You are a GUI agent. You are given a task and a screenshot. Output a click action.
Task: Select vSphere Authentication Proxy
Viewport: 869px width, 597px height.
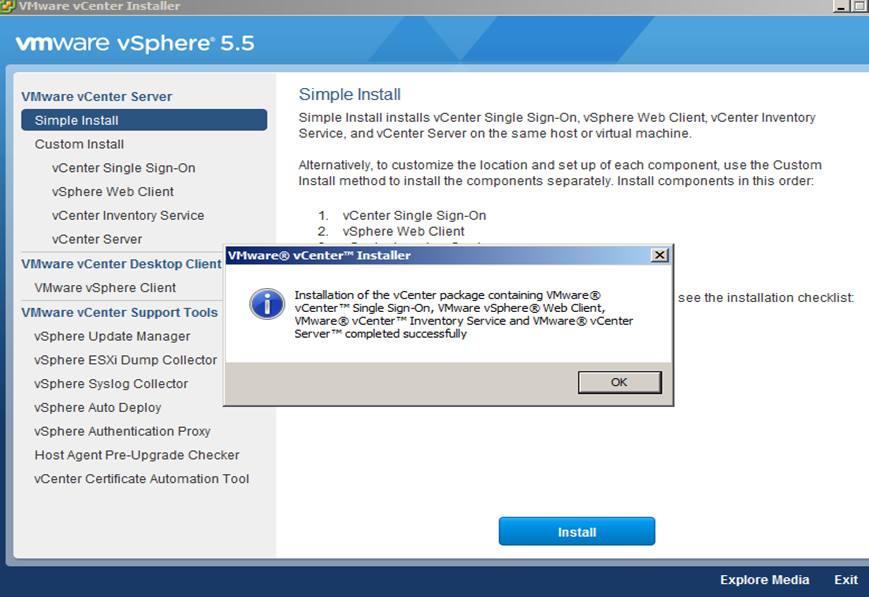[122, 432]
